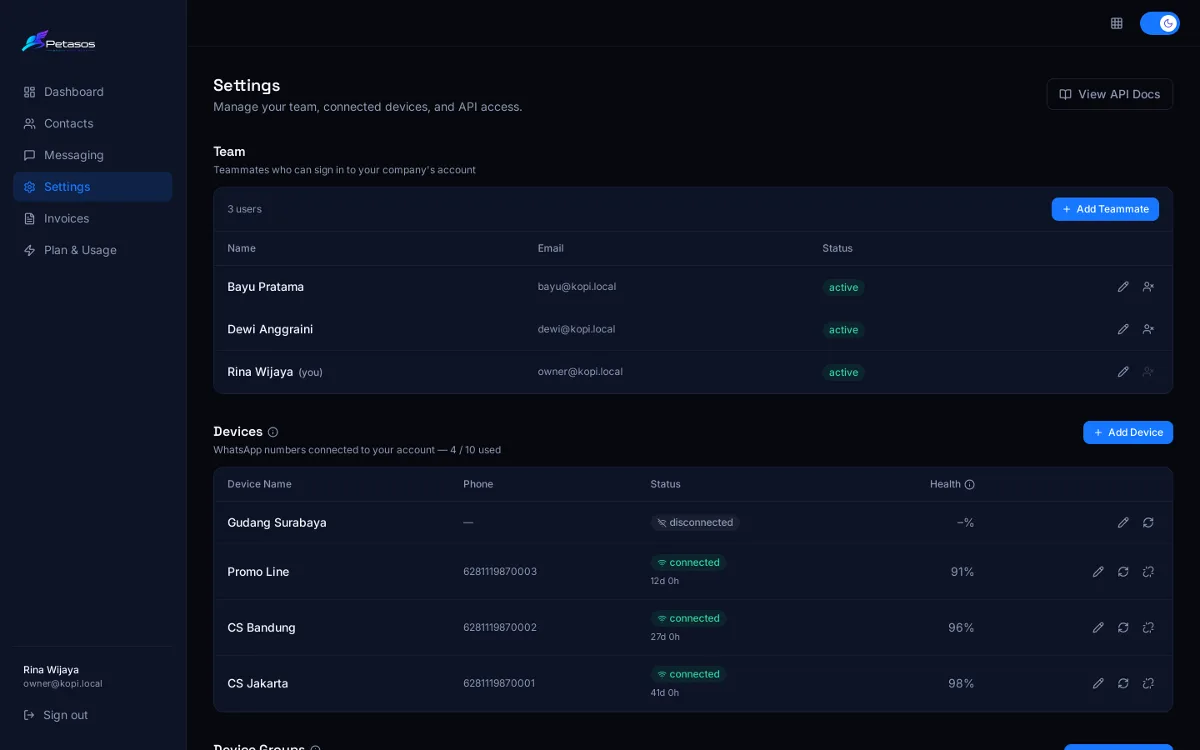The width and height of the screenshot is (1200, 750).
Task: Toggle the dark mode switch
Action: (x=1160, y=23)
